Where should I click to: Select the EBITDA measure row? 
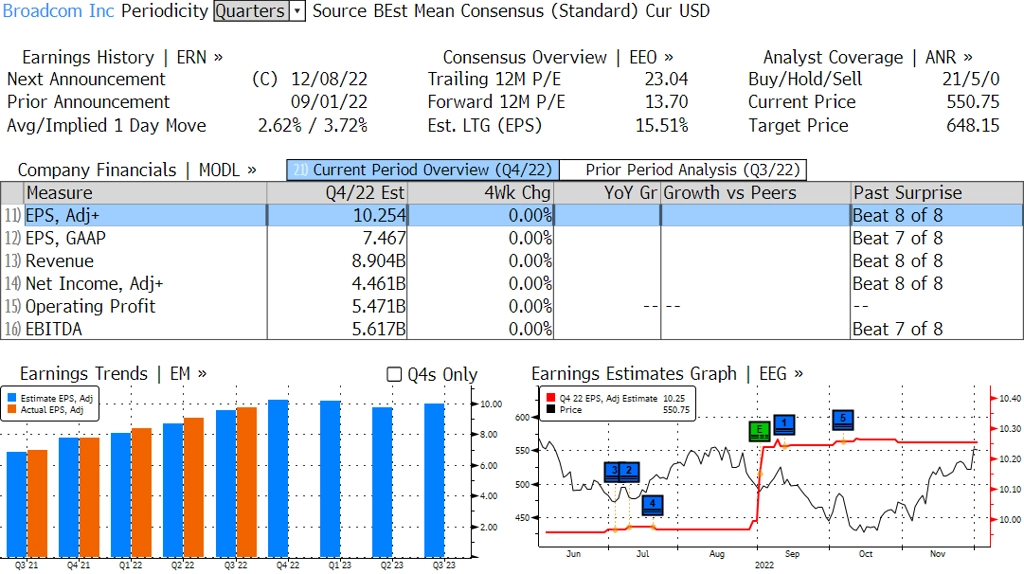(x=512, y=329)
